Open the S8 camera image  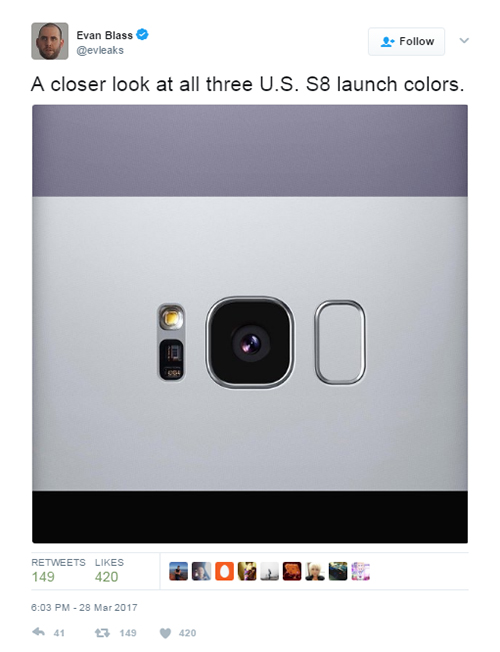pyautogui.click(x=250, y=324)
